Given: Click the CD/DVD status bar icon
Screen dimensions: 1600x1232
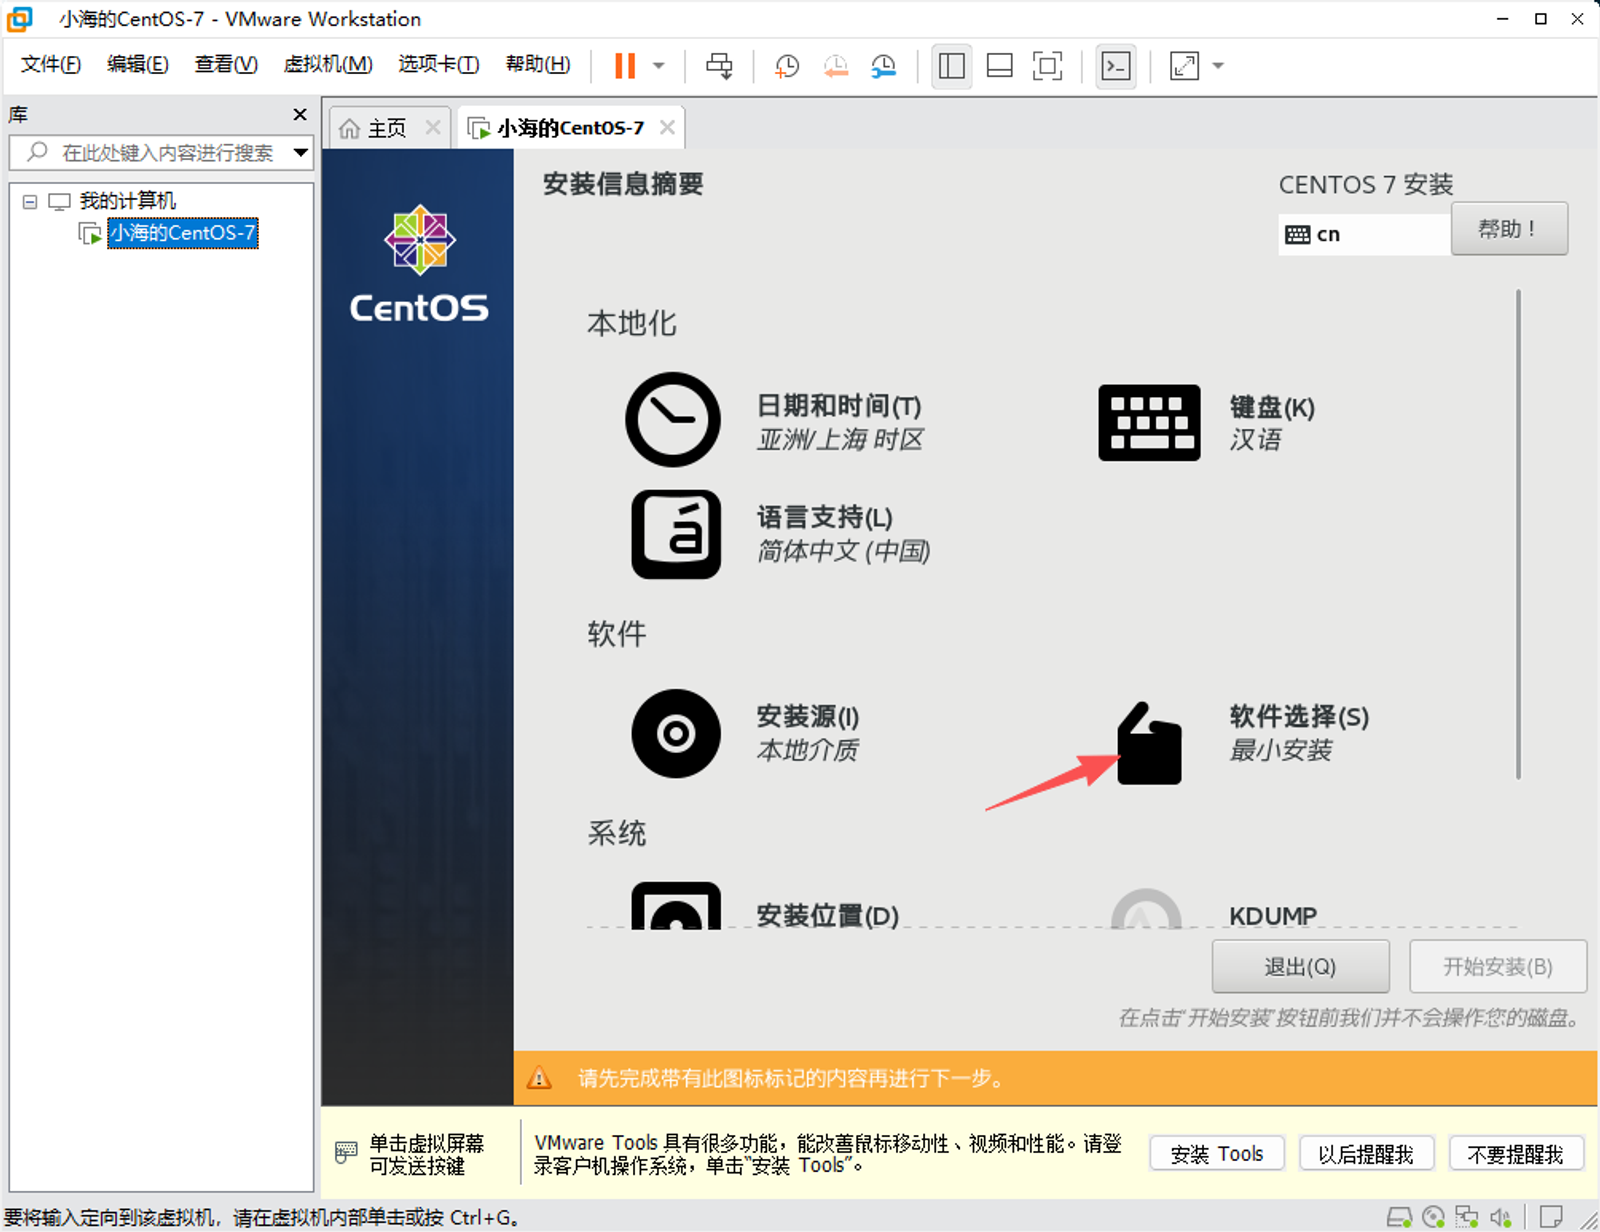Looking at the screenshot, I should click(x=1433, y=1217).
